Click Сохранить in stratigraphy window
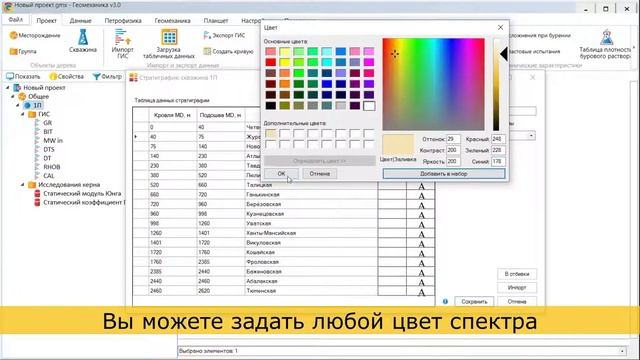 click(474, 302)
